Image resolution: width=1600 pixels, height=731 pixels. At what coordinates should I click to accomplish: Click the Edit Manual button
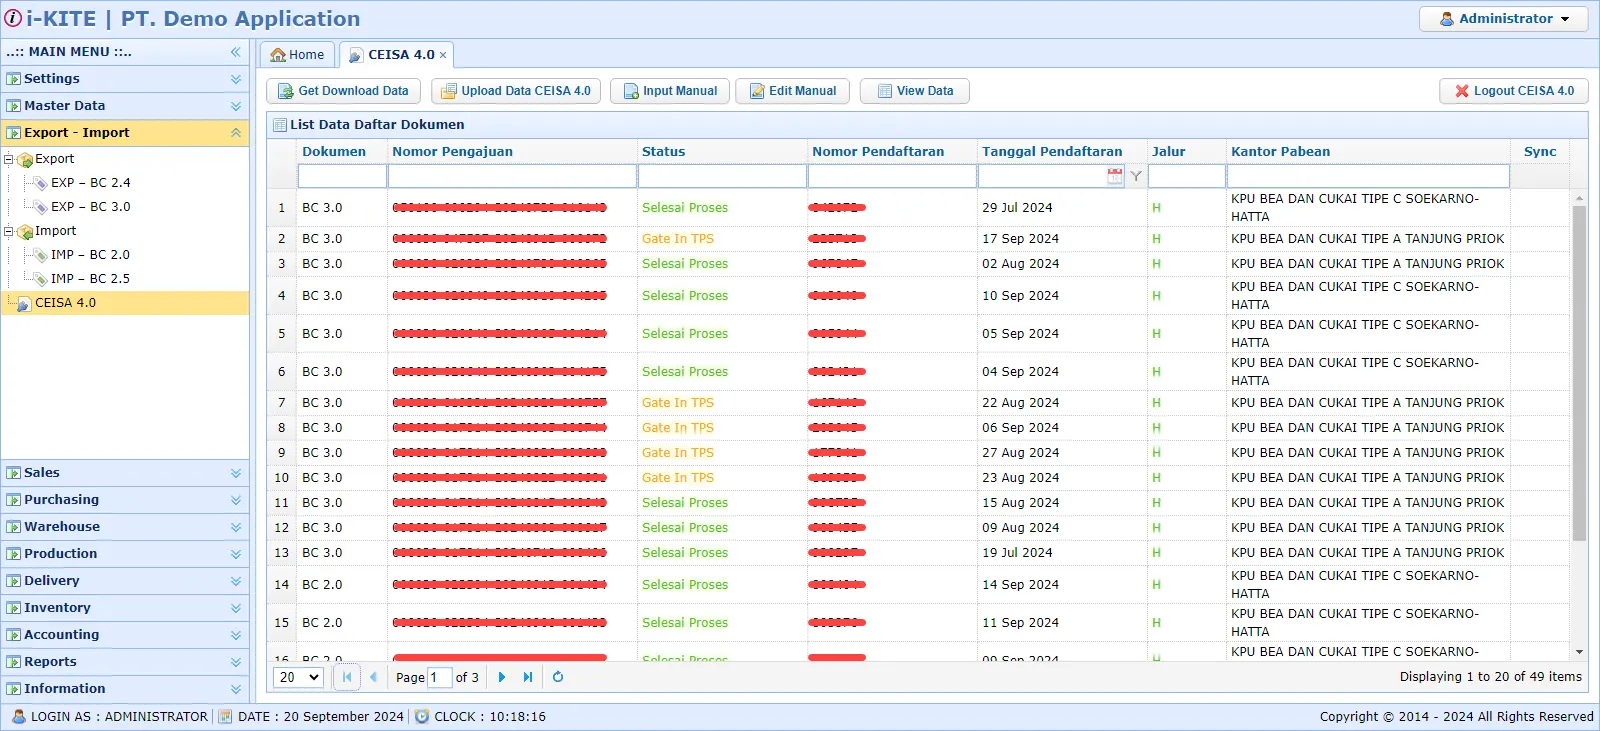point(792,91)
